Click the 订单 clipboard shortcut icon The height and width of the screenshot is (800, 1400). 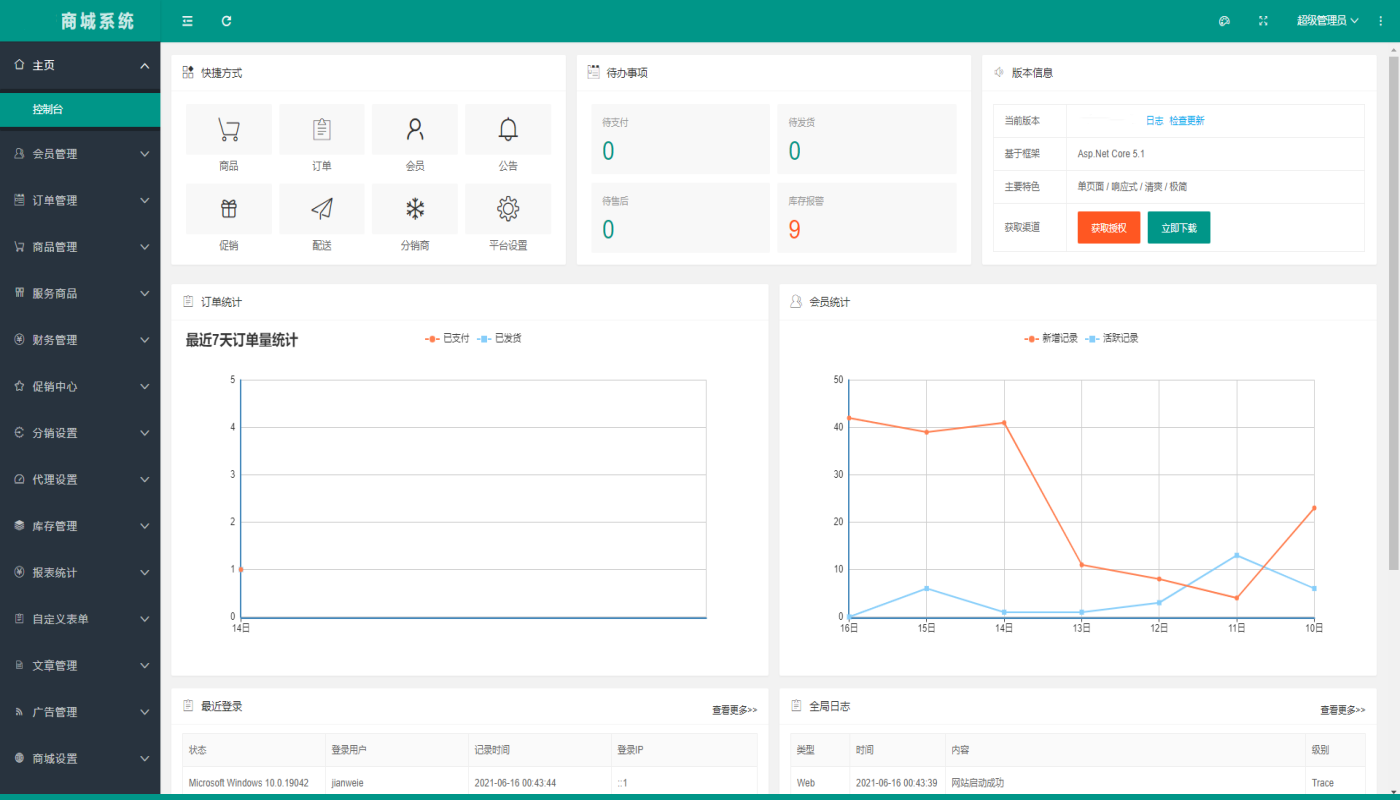(x=321, y=130)
